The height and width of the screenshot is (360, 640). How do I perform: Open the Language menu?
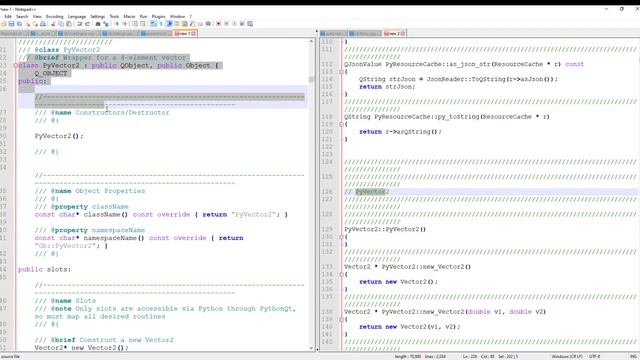77,16
